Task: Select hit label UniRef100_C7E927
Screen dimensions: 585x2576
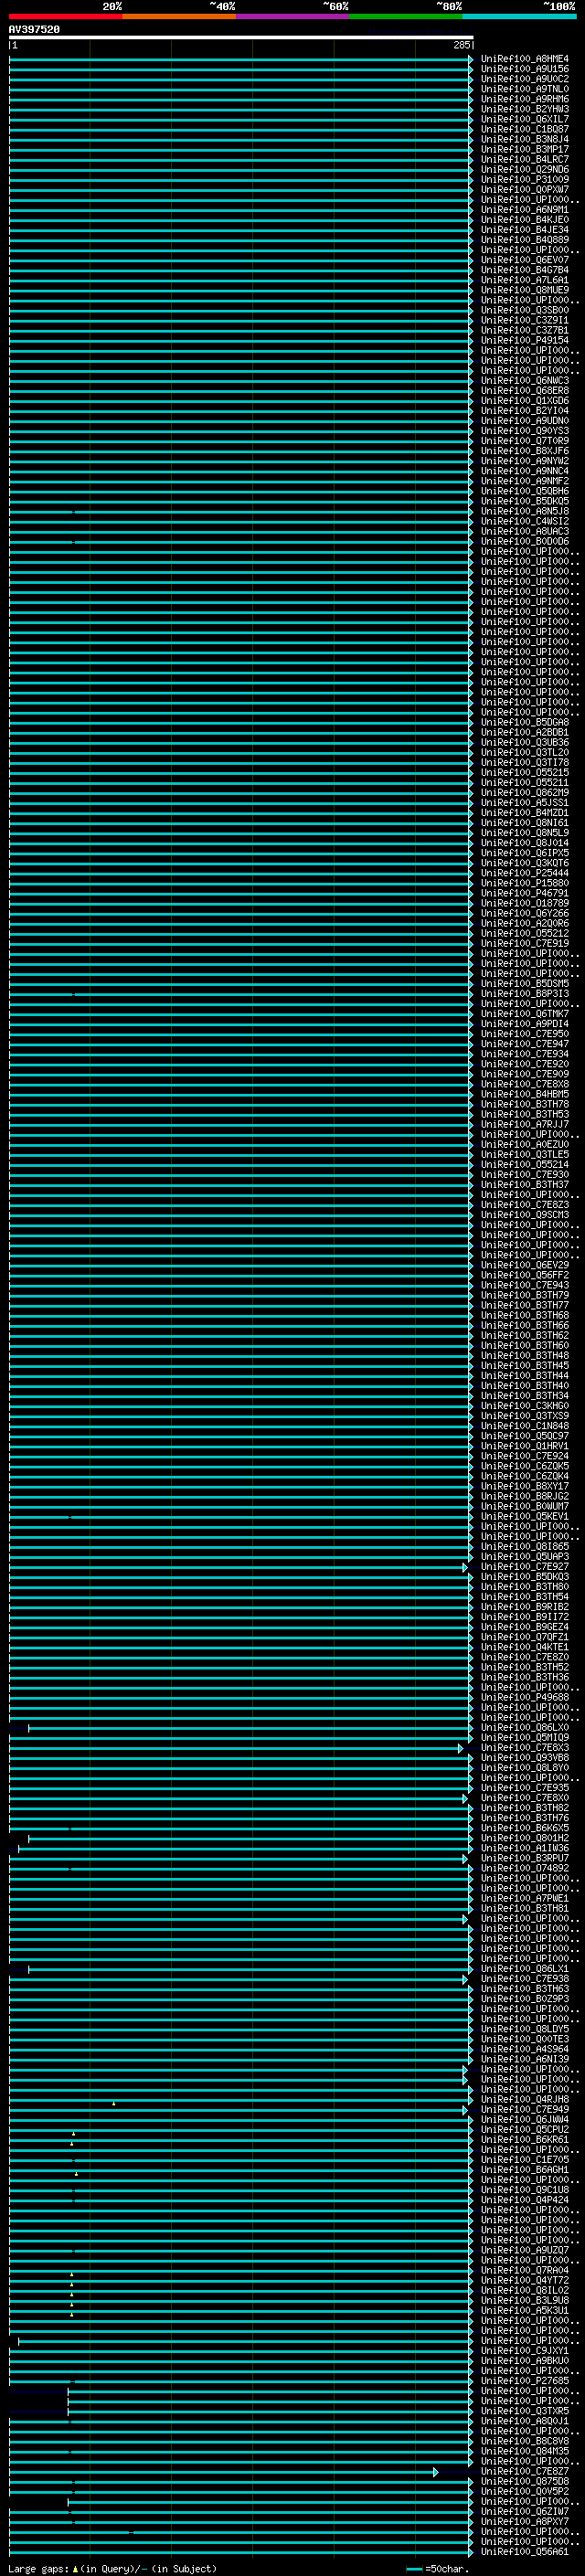Action: pyautogui.click(x=525, y=1567)
